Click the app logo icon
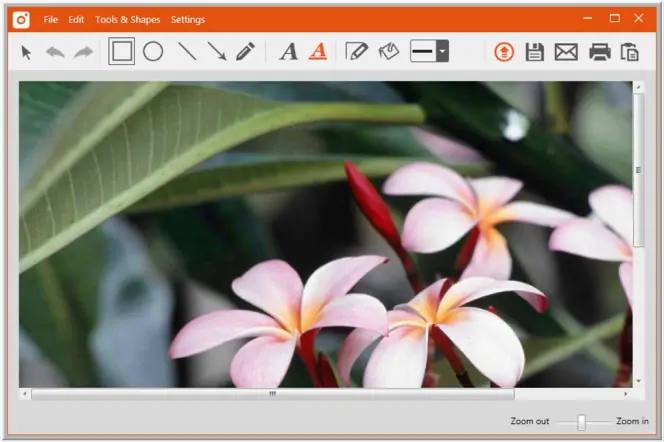Viewport: 664px width, 442px height. coord(21,19)
